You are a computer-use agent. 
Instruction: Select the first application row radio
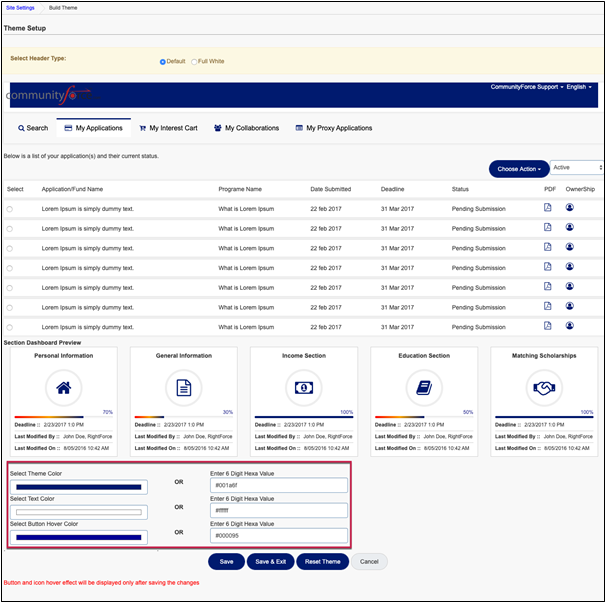coord(10,209)
